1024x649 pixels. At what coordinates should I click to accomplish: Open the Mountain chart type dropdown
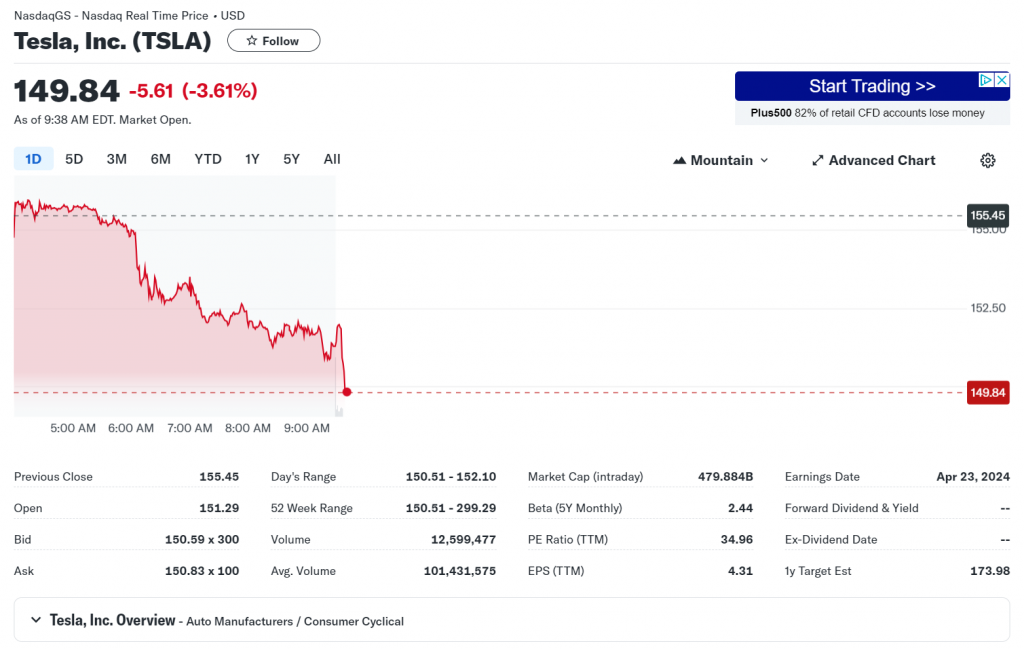pos(721,161)
